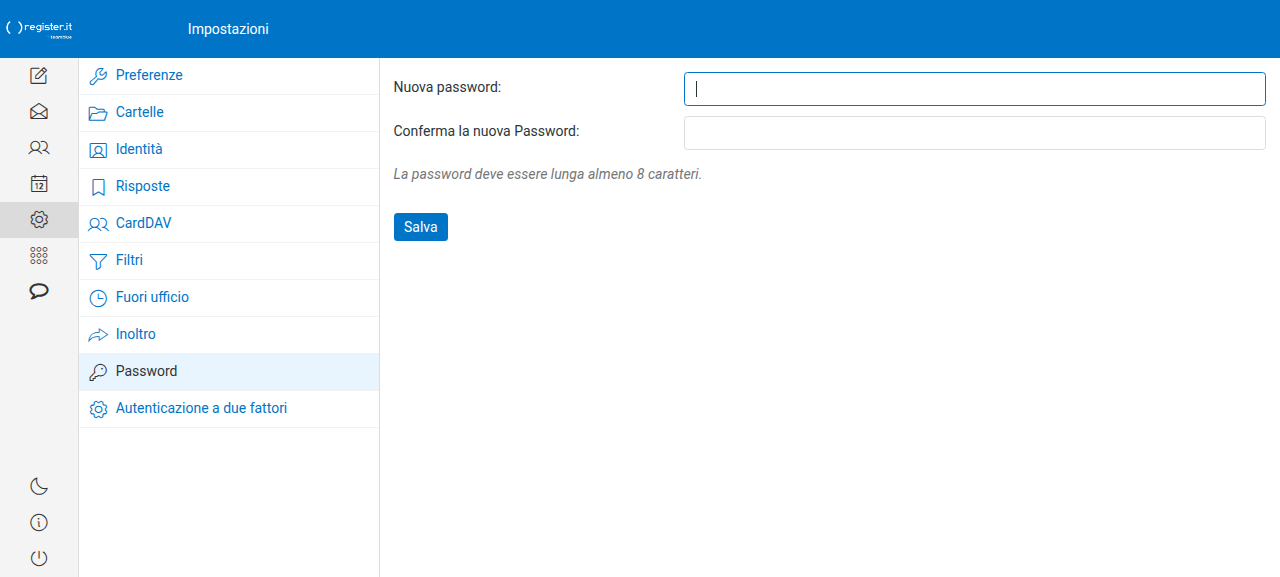The image size is (1280, 577).
Task: Open the apps grid icon
Action: pyautogui.click(x=39, y=255)
